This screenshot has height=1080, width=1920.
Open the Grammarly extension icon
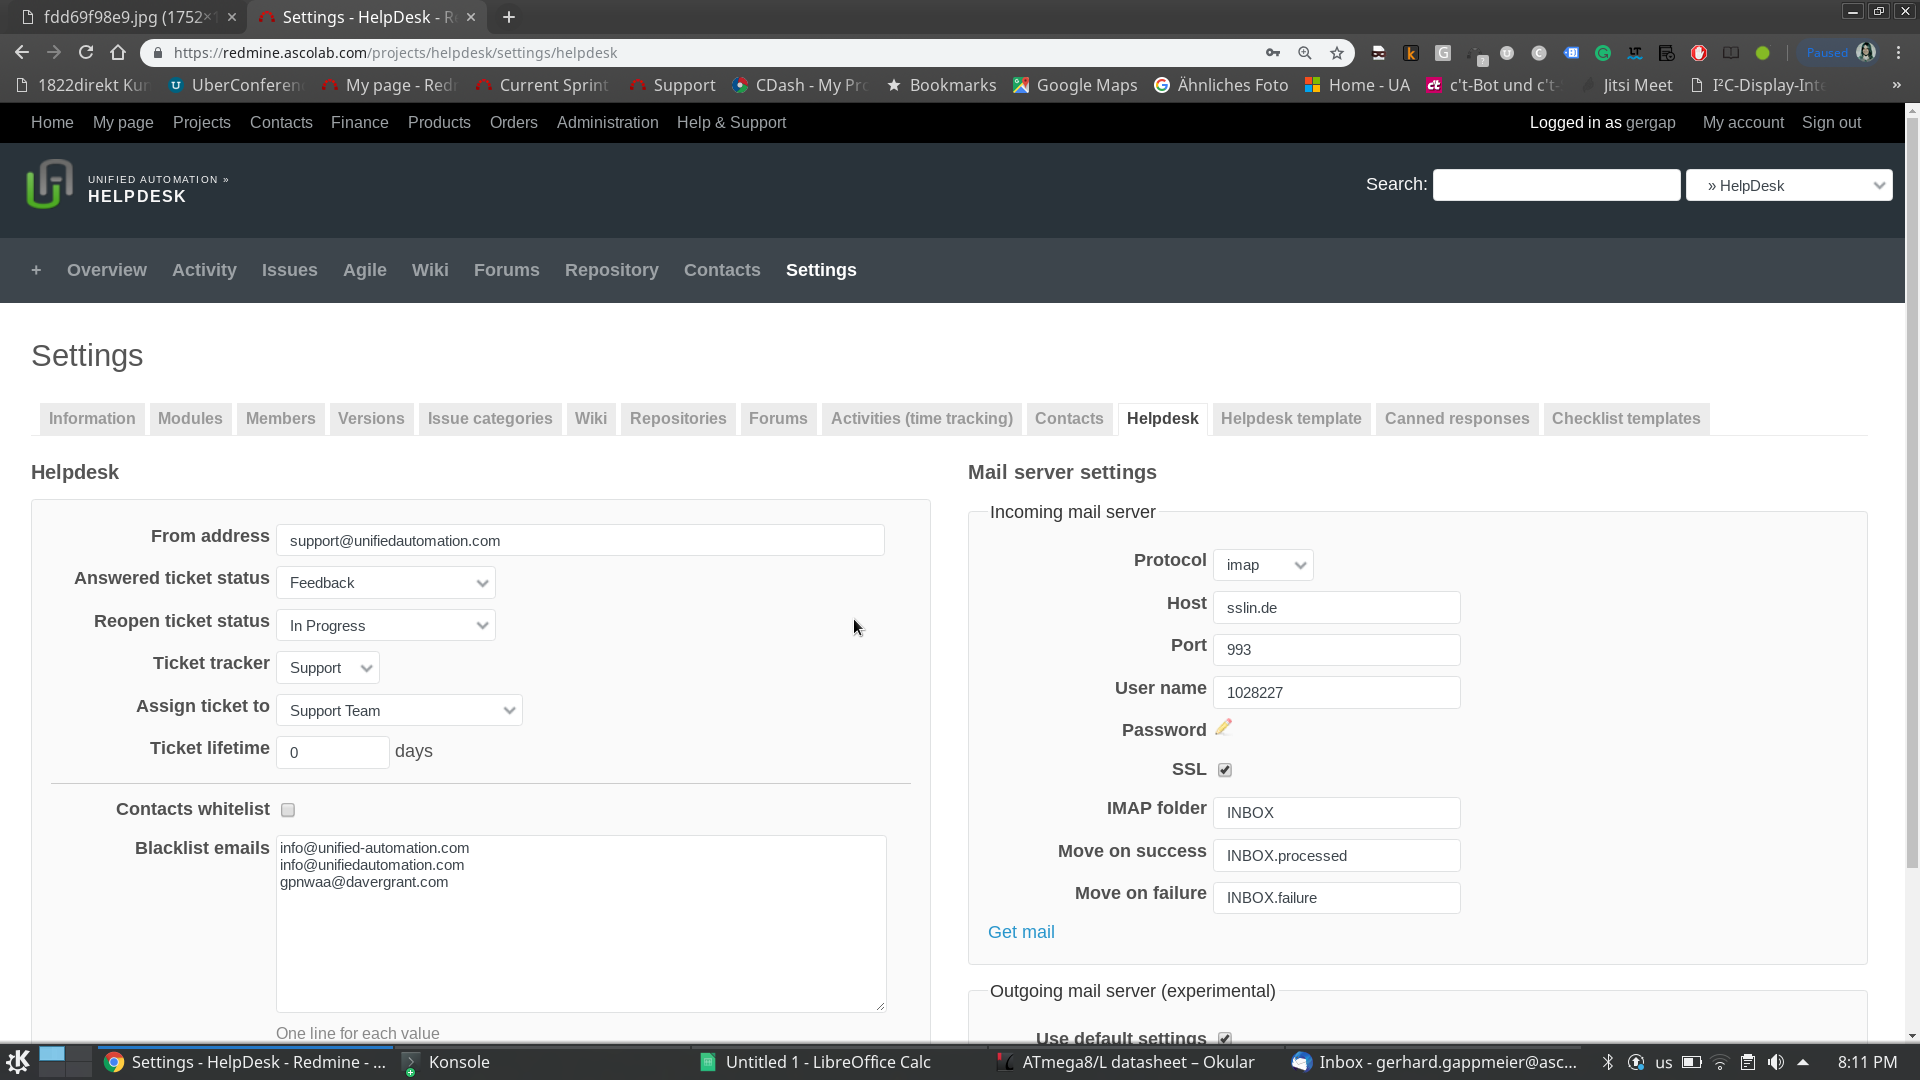[1603, 53]
